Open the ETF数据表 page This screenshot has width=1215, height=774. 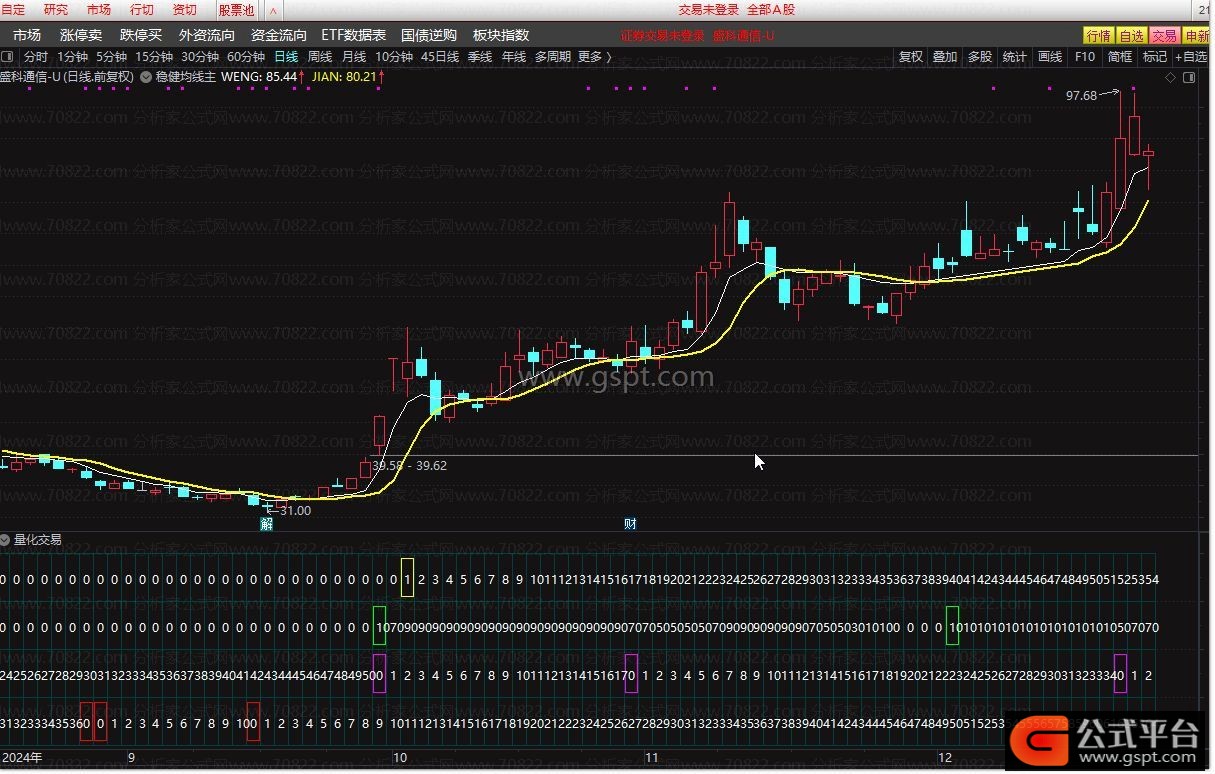(353, 35)
